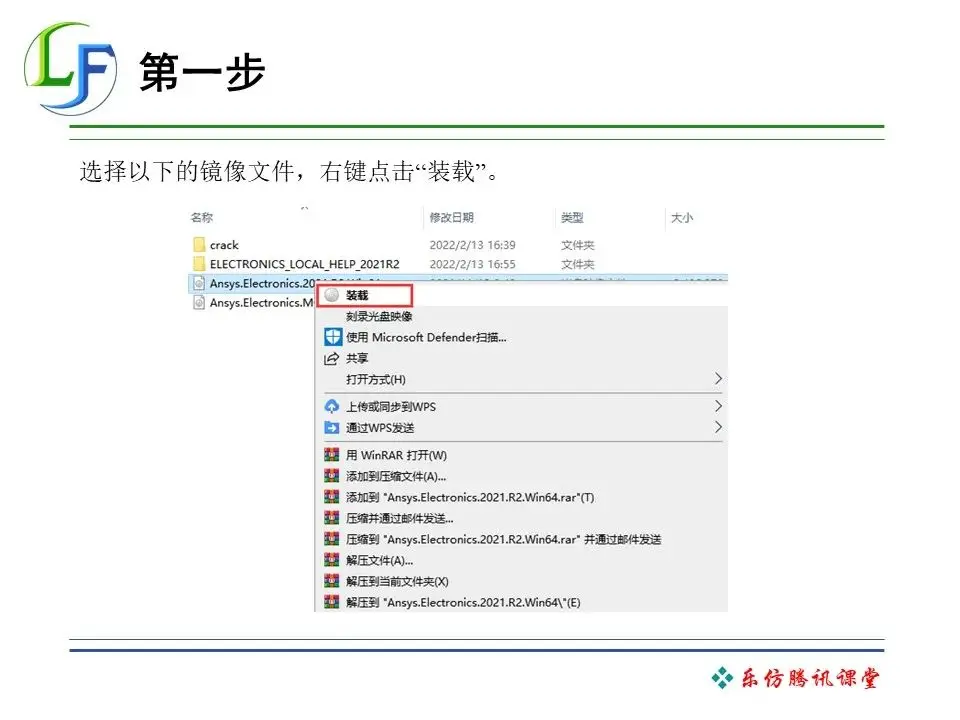
Task: Select the 打开方式(H) menu entry label
Action: click(x=376, y=380)
